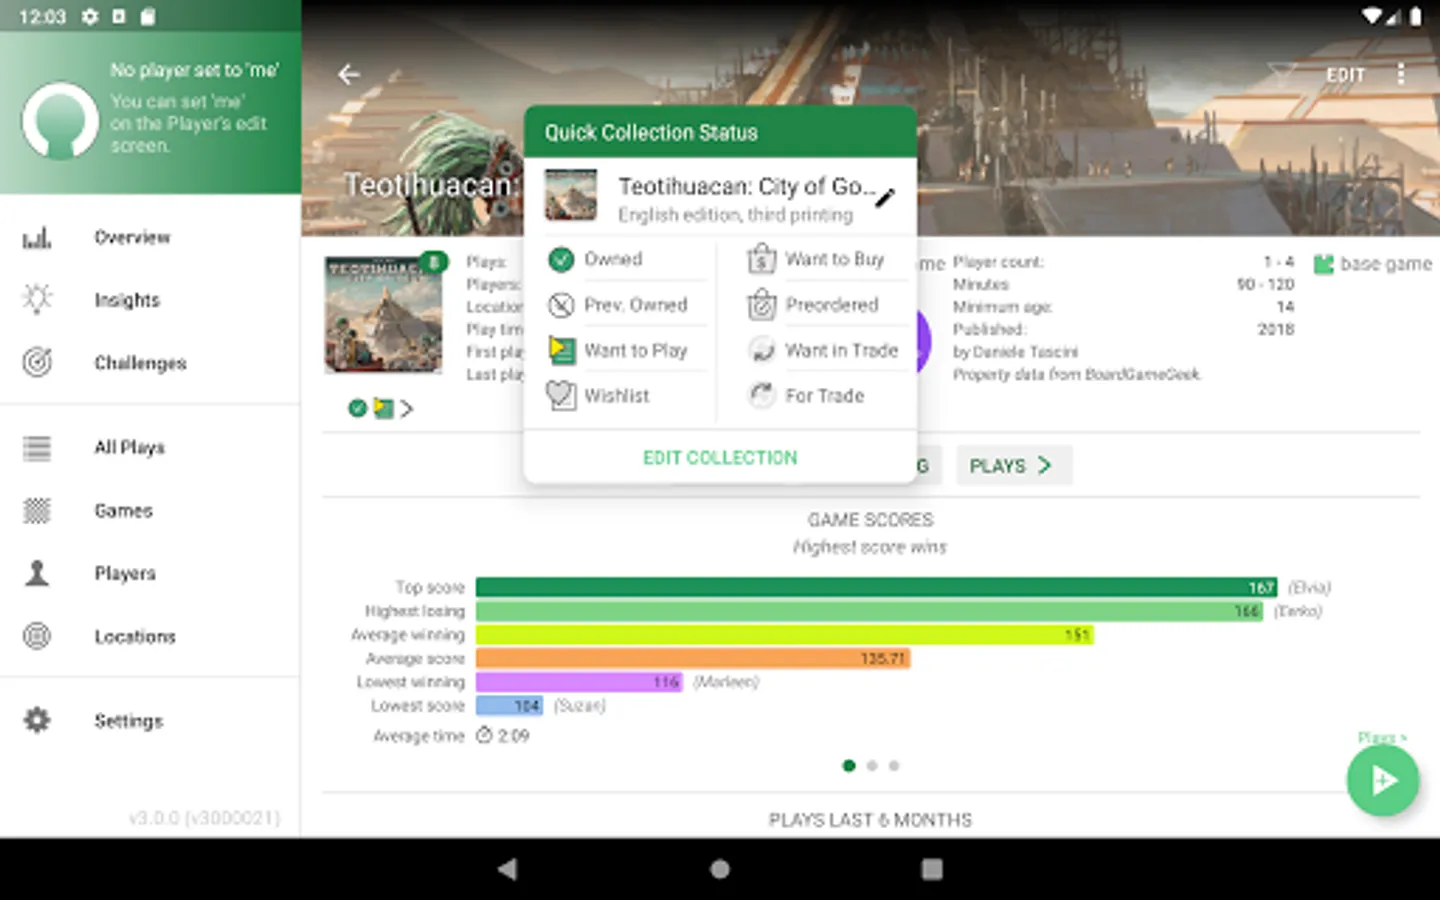
Task: Open the Overview menu item
Action: [150, 238]
